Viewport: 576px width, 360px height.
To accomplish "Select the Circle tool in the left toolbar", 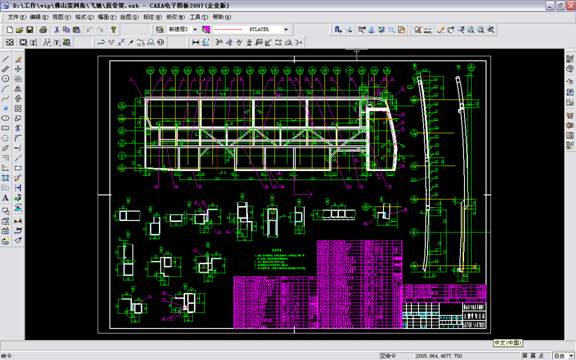I will coord(6,79).
